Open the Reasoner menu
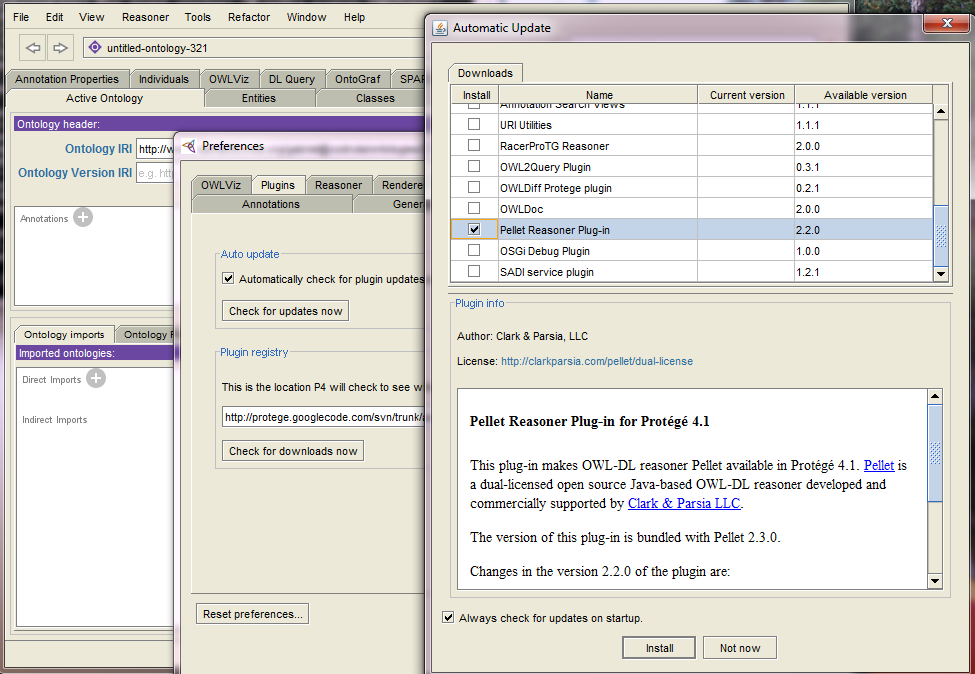 click(145, 17)
